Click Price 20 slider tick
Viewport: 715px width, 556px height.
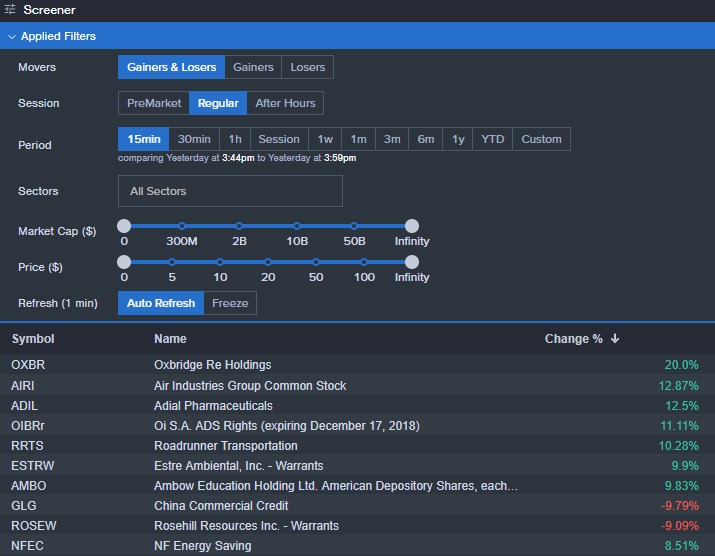pyautogui.click(x=268, y=262)
